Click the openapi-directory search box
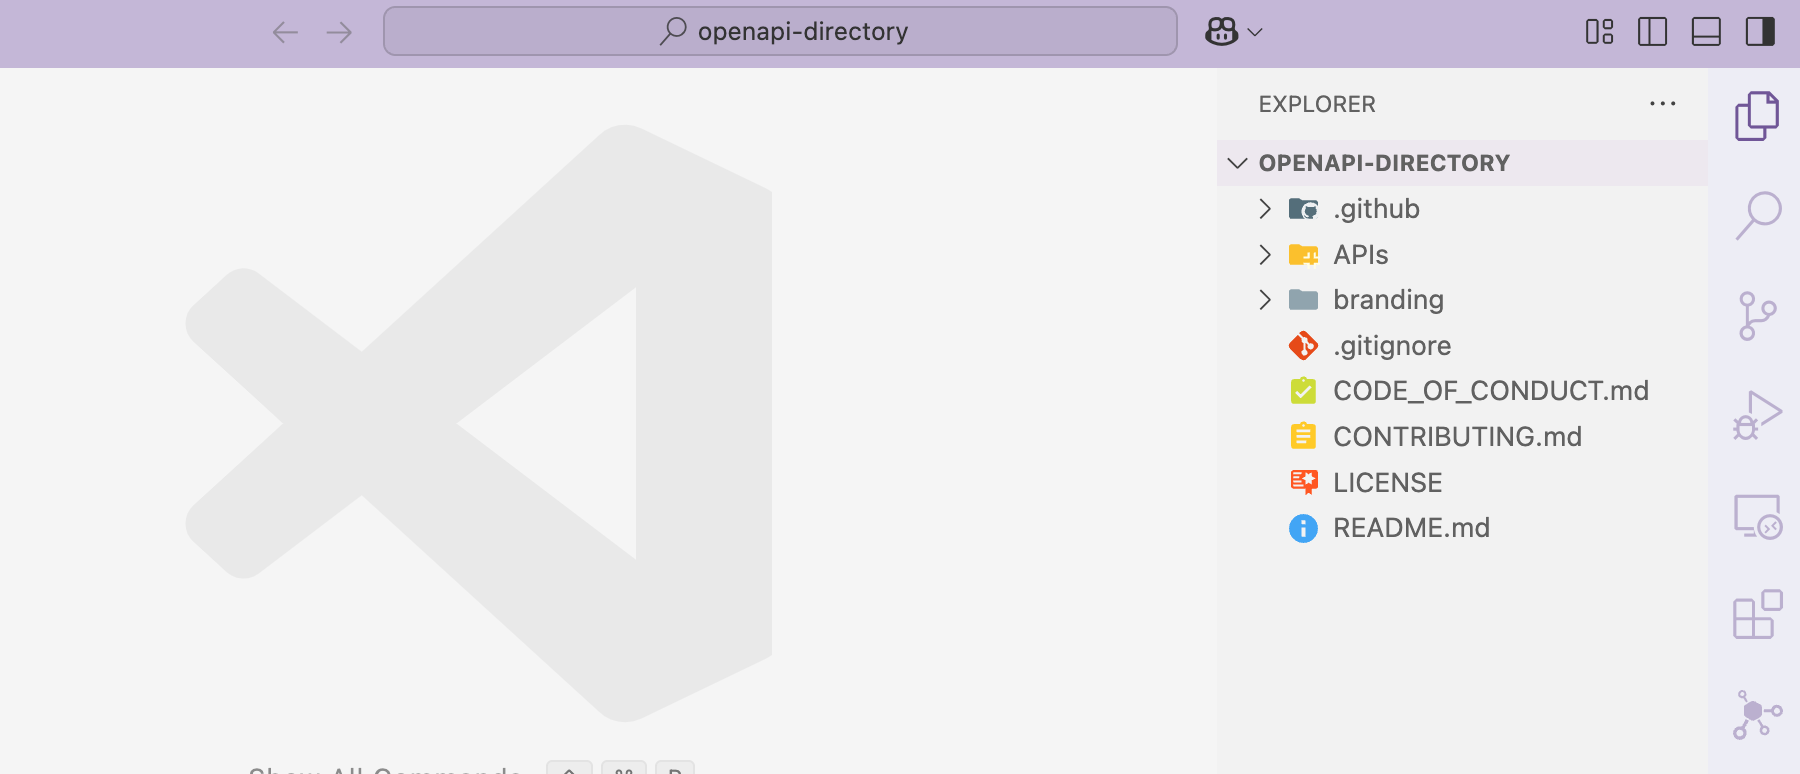This screenshot has width=1800, height=774. [780, 31]
